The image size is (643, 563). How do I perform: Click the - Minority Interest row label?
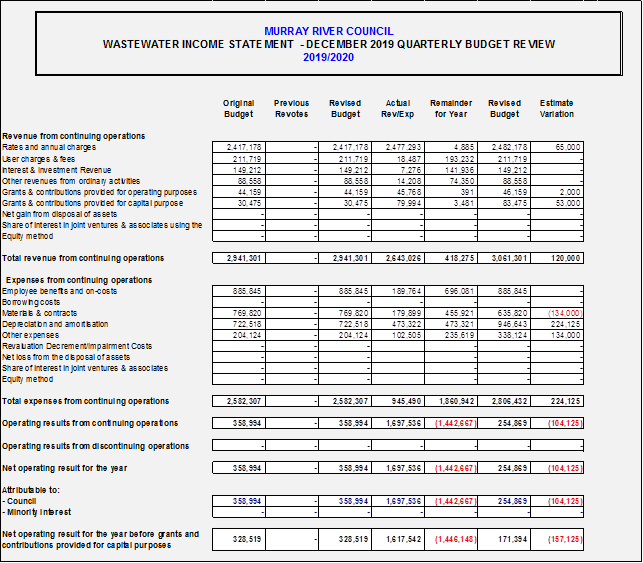(x=36, y=513)
